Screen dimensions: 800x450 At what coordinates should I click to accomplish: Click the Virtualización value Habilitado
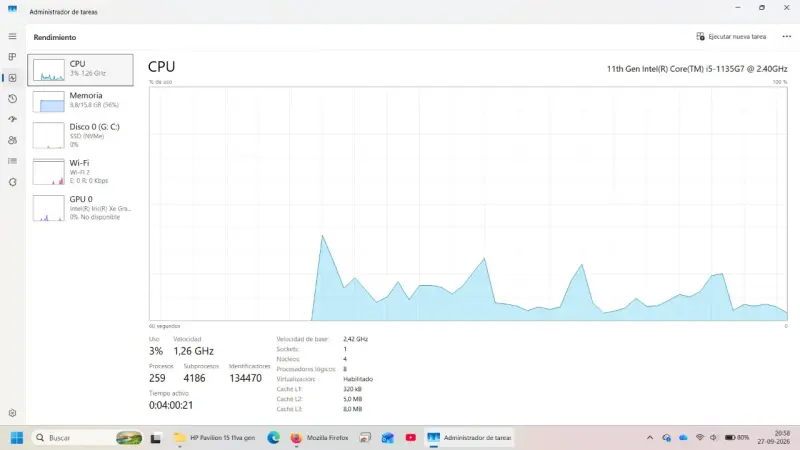pos(358,379)
